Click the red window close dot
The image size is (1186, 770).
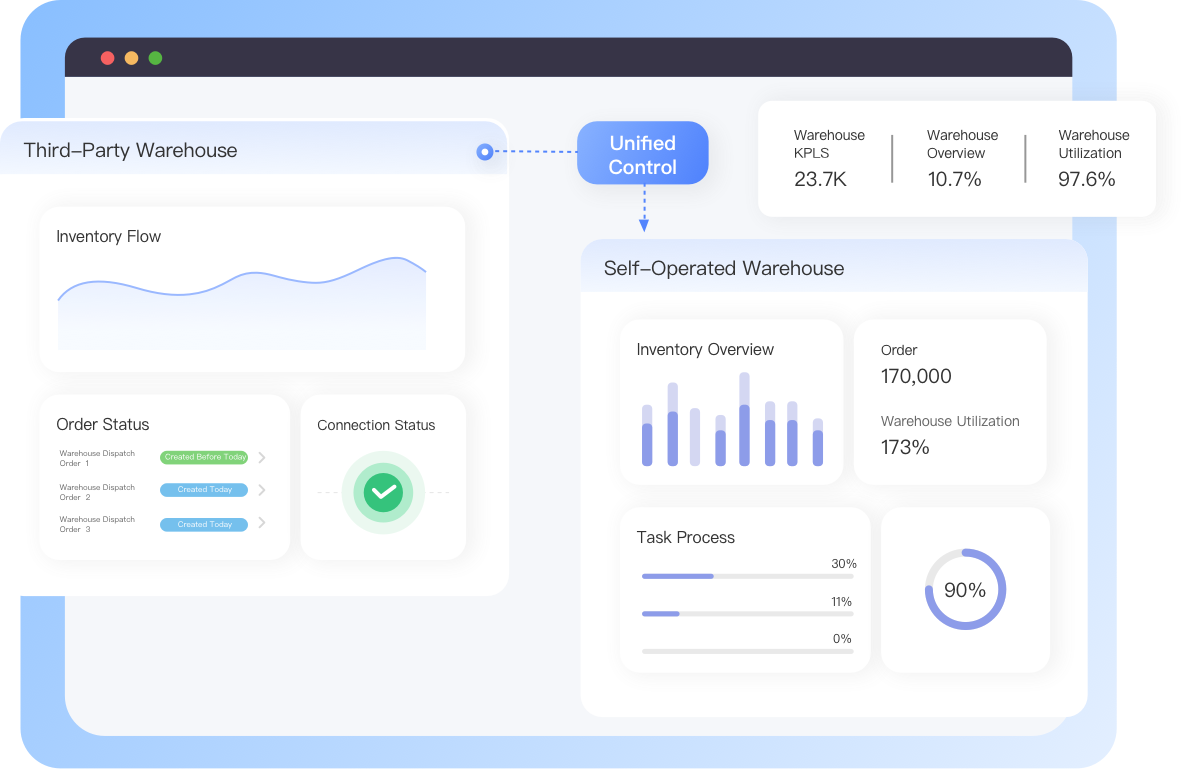tap(107, 58)
